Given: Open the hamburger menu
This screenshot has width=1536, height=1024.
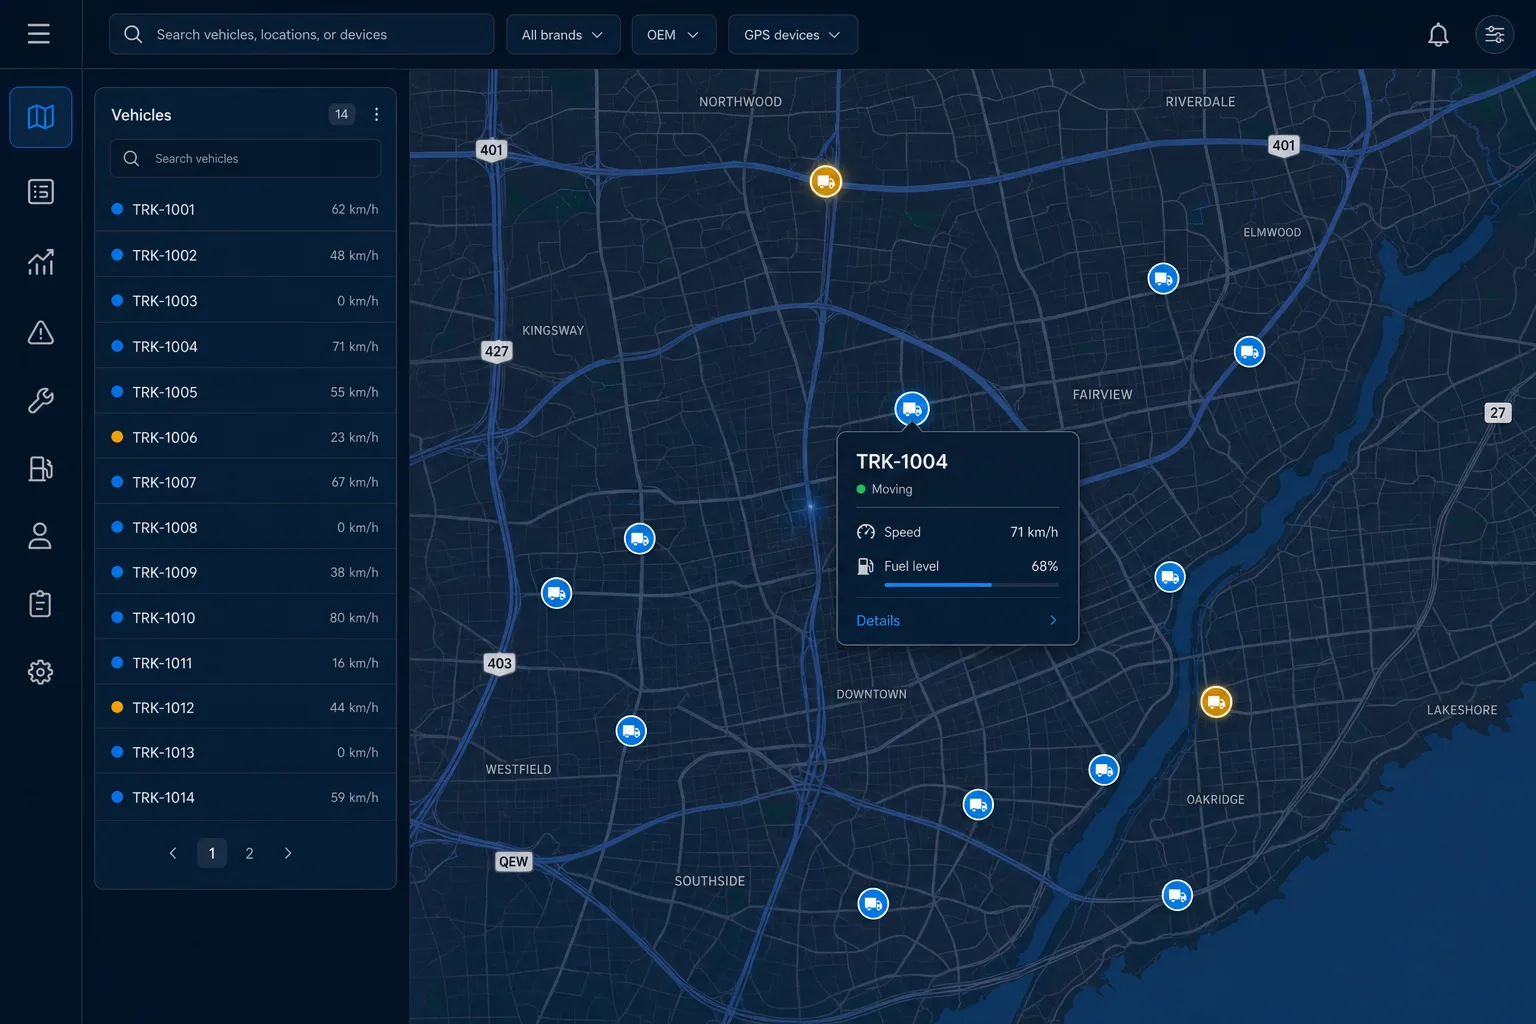Looking at the screenshot, I should pyautogui.click(x=39, y=34).
